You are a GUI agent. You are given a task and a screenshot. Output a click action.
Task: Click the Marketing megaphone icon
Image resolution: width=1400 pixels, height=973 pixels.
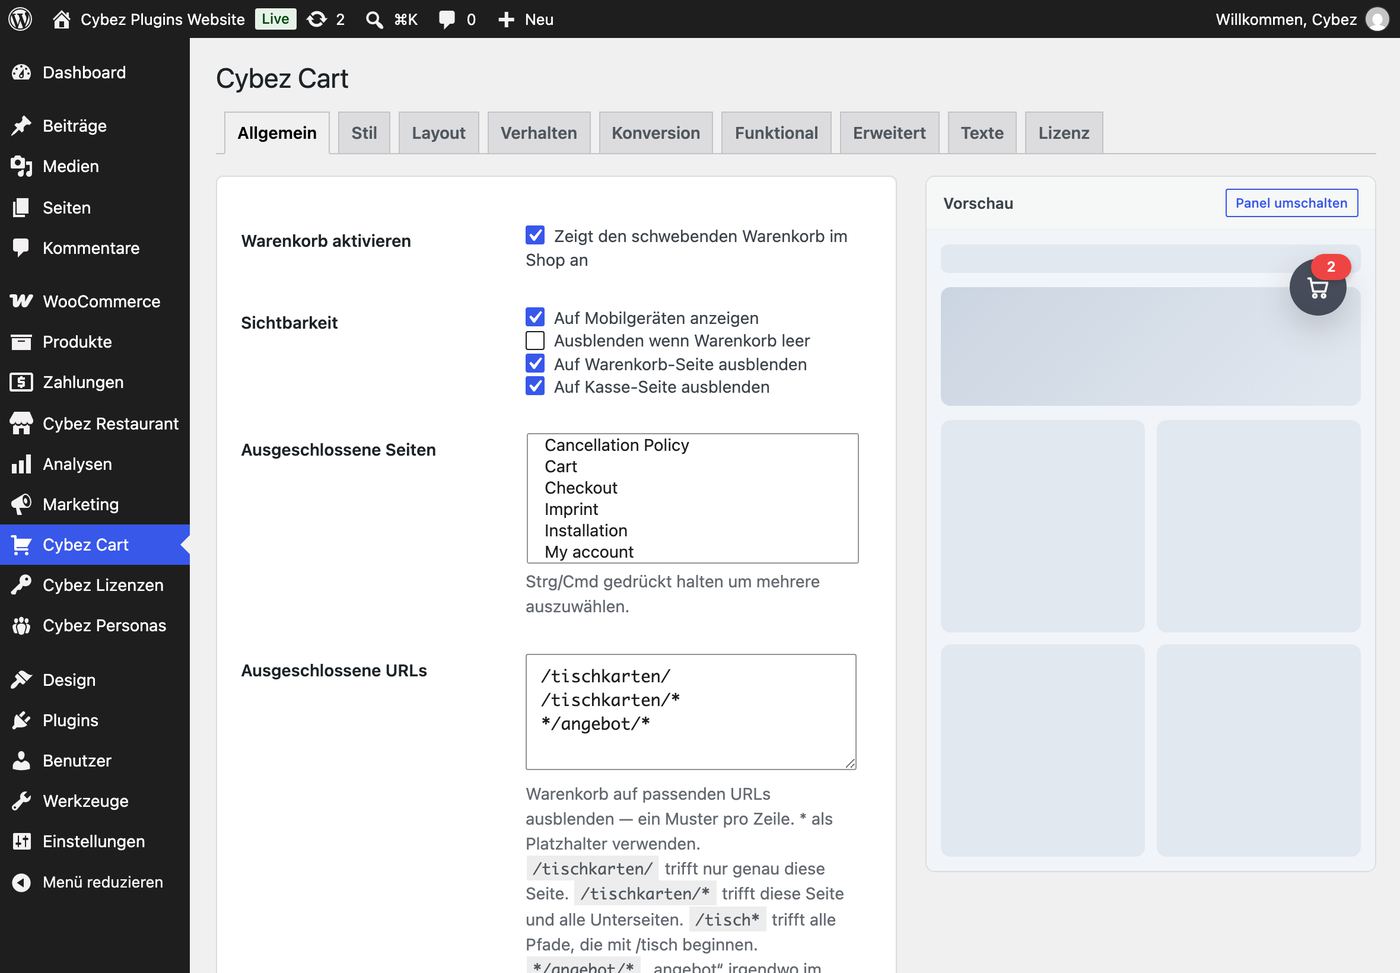tap(21, 505)
